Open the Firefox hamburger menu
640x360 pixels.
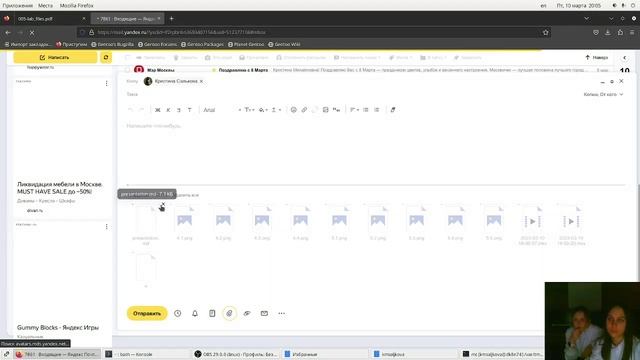point(632,32)
